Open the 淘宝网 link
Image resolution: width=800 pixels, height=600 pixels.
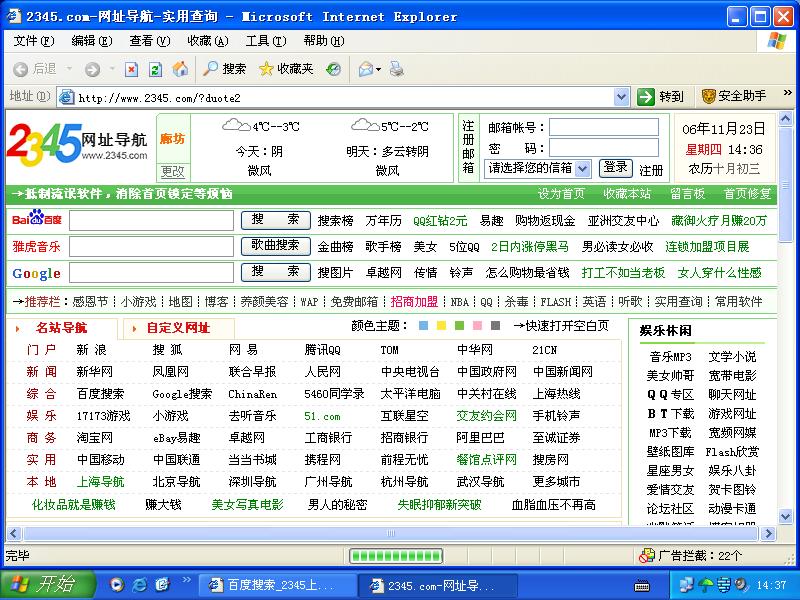[94, 438]
